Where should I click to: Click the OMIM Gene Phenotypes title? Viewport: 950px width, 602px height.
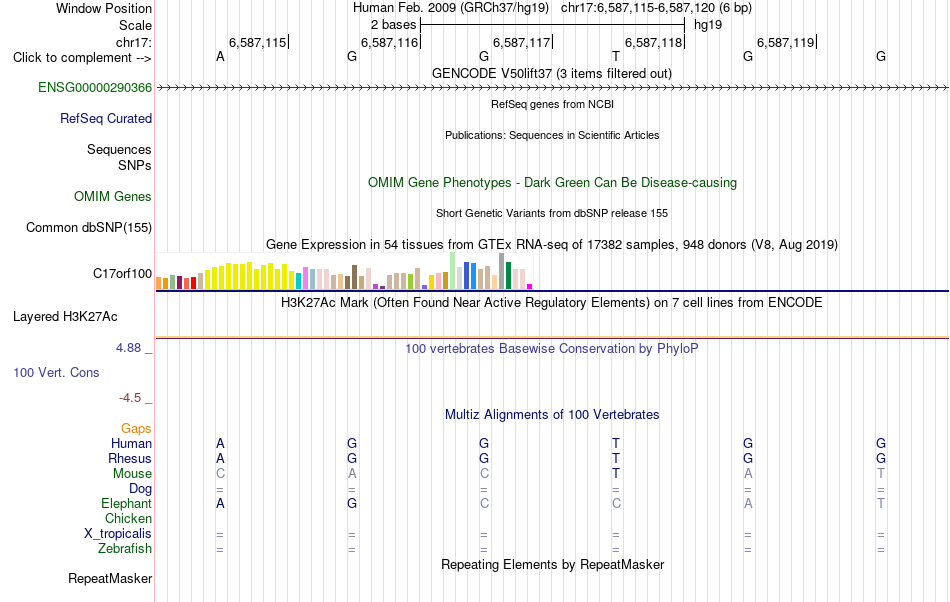(x=553, y=183)
